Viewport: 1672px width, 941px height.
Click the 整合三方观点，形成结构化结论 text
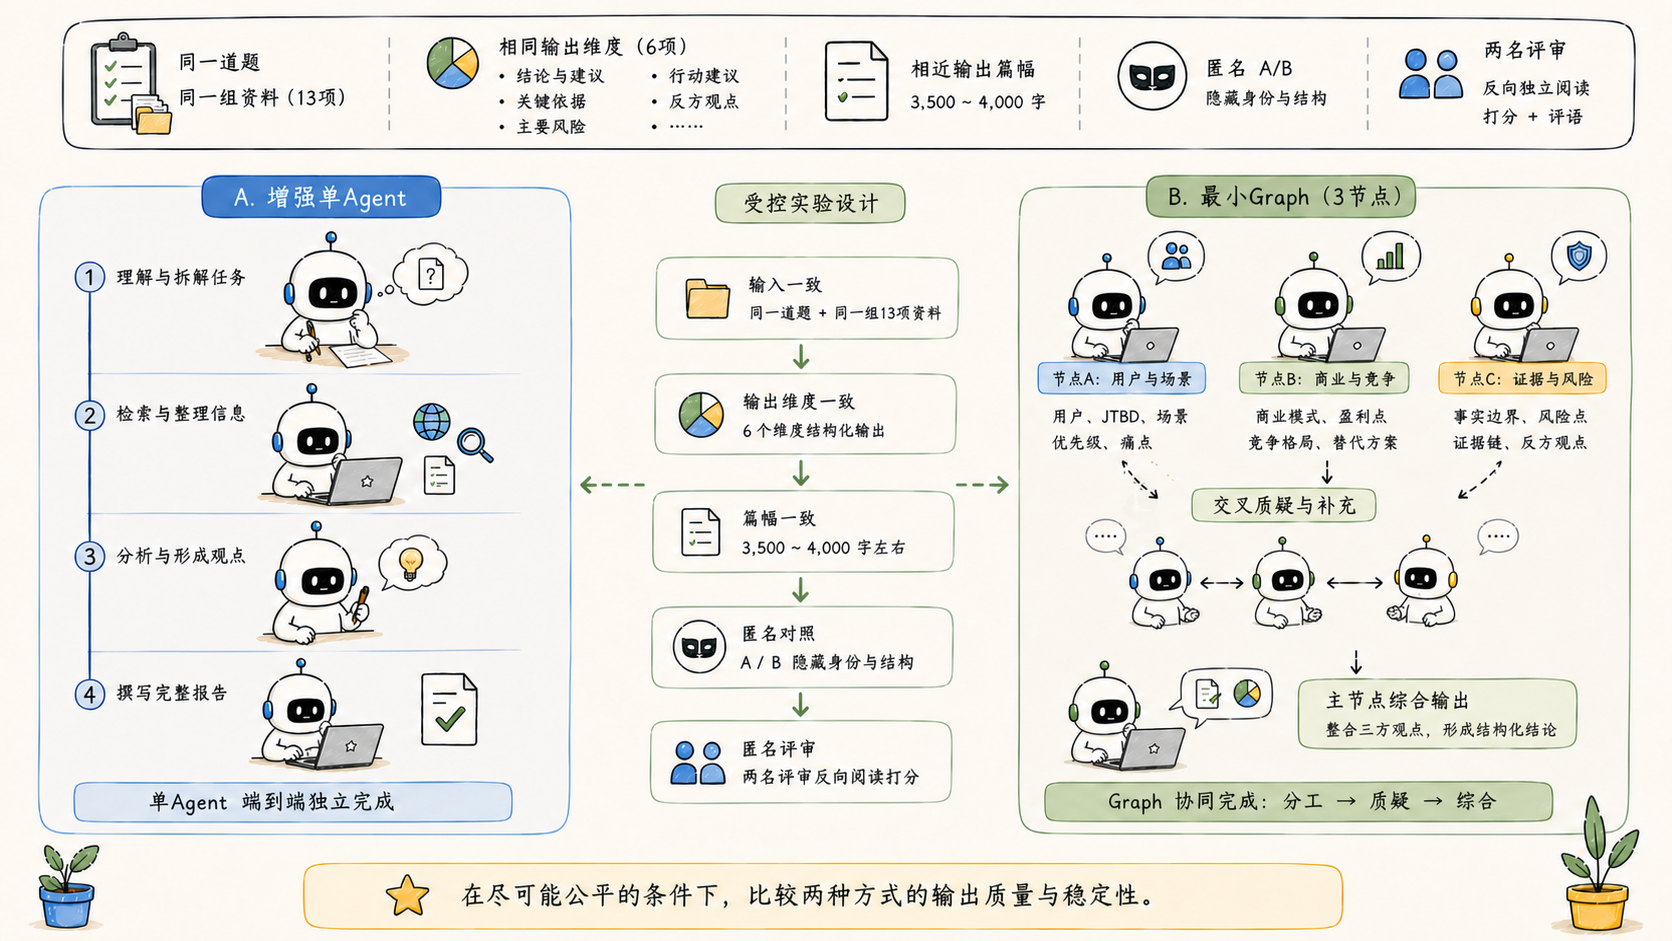pyautogui.click(x=1441, y=730)
